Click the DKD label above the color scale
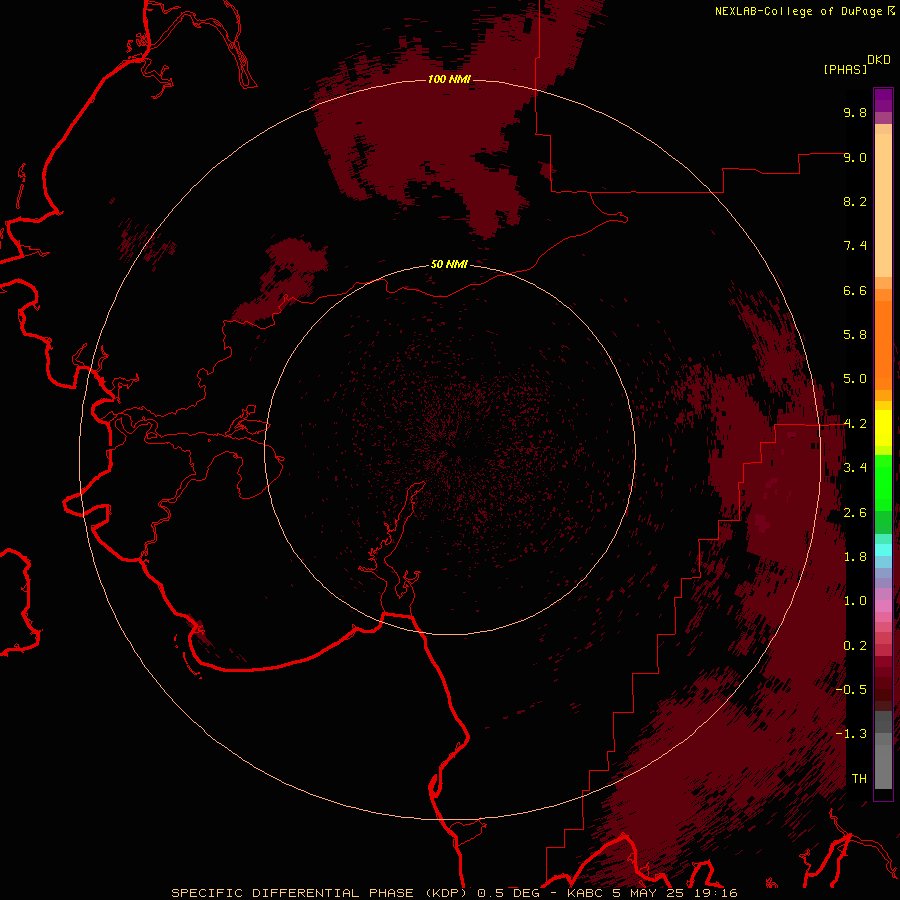900x900 pixels. click(879, 60)
